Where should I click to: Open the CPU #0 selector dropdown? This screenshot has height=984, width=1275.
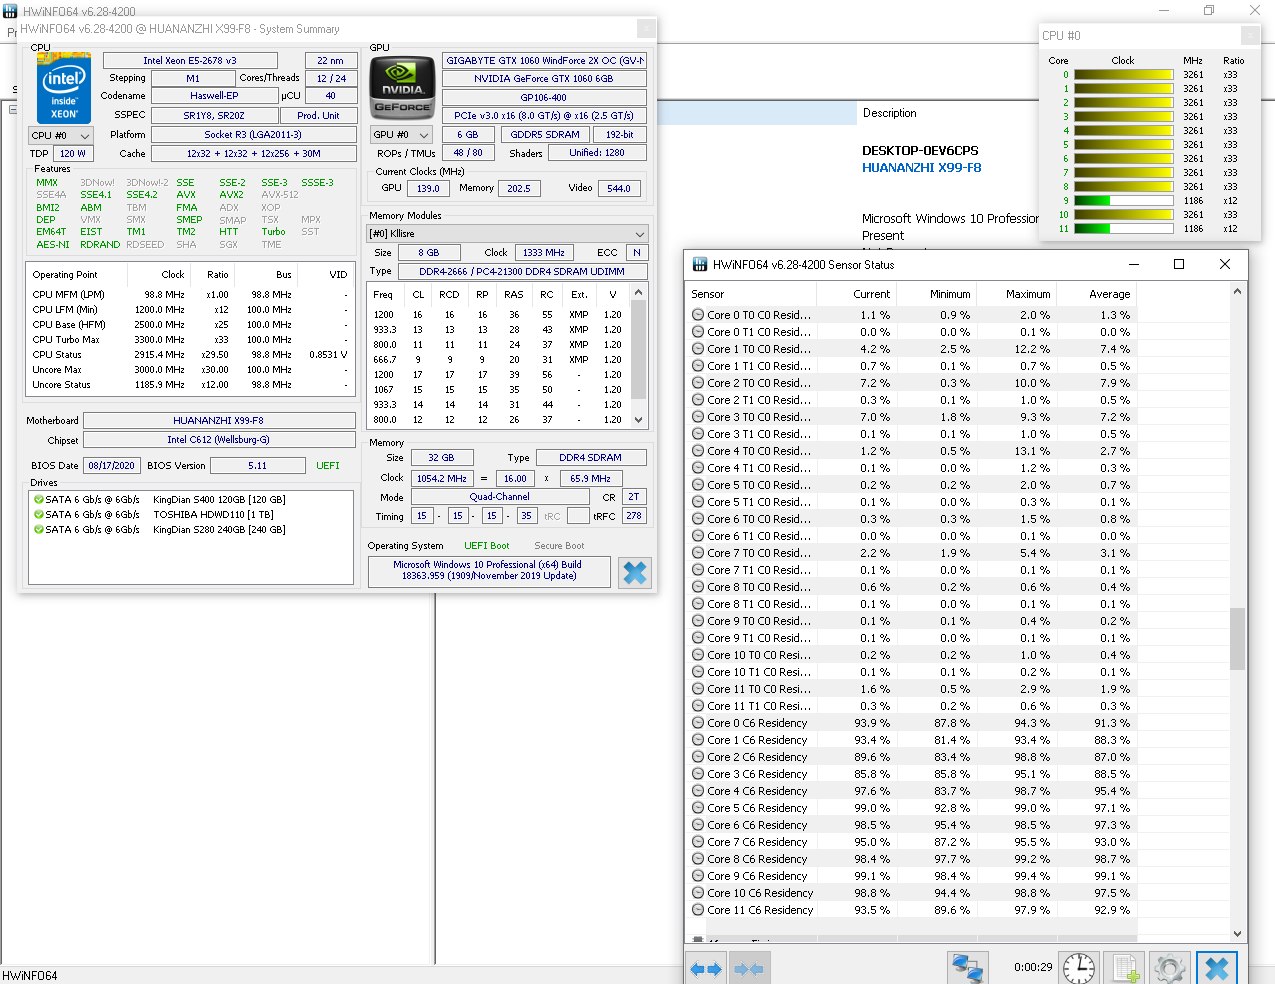click(x=61, y=135)
